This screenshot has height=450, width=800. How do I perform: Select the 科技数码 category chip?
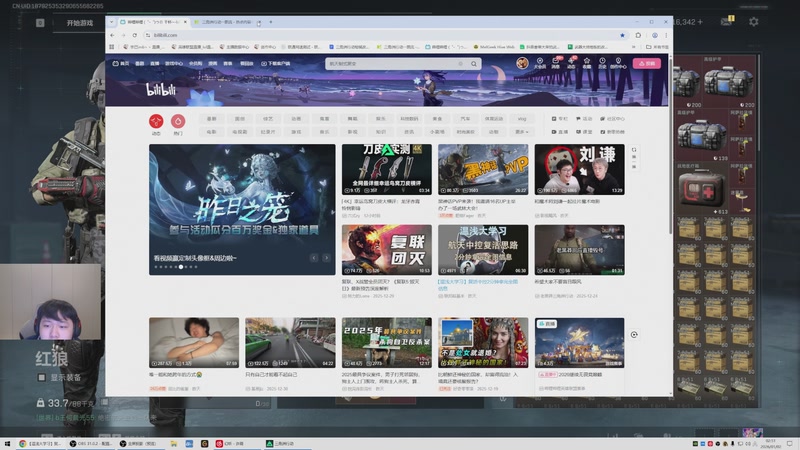409,119
